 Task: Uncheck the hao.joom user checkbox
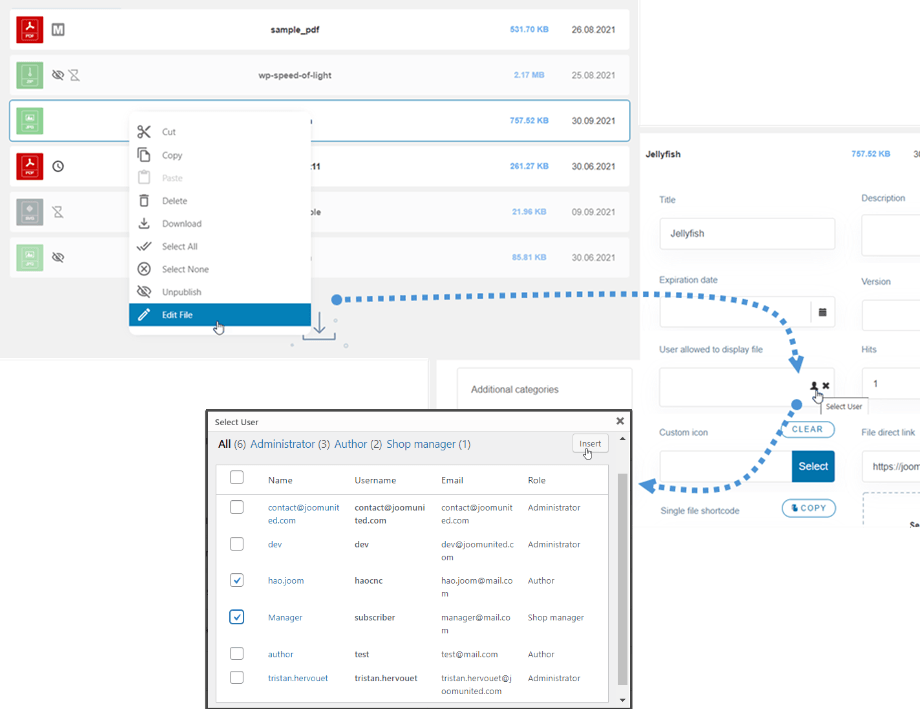click(x=237, y=580)
